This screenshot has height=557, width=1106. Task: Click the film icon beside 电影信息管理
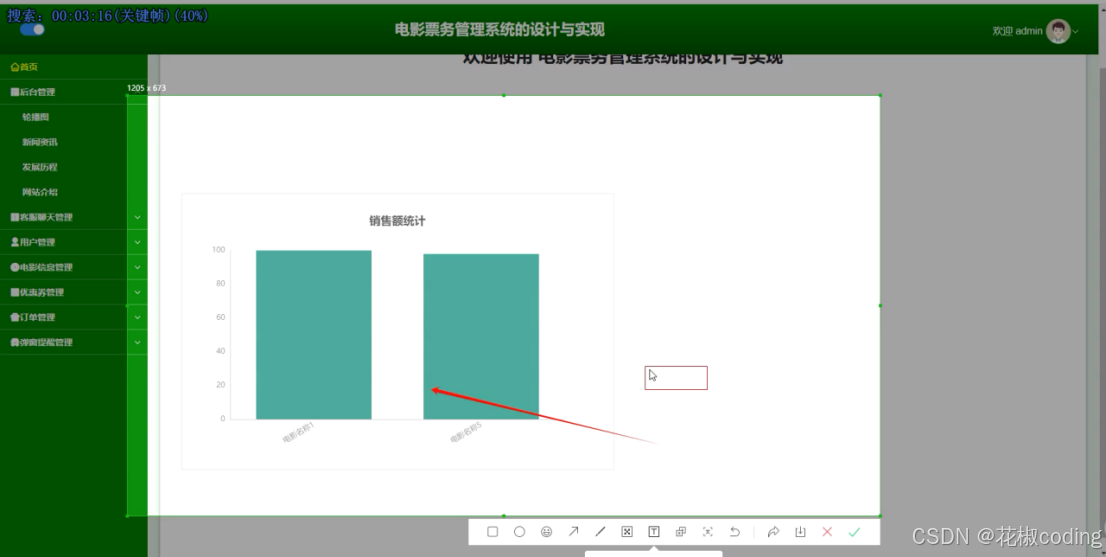pyautogui.click(x=15, y=267)
